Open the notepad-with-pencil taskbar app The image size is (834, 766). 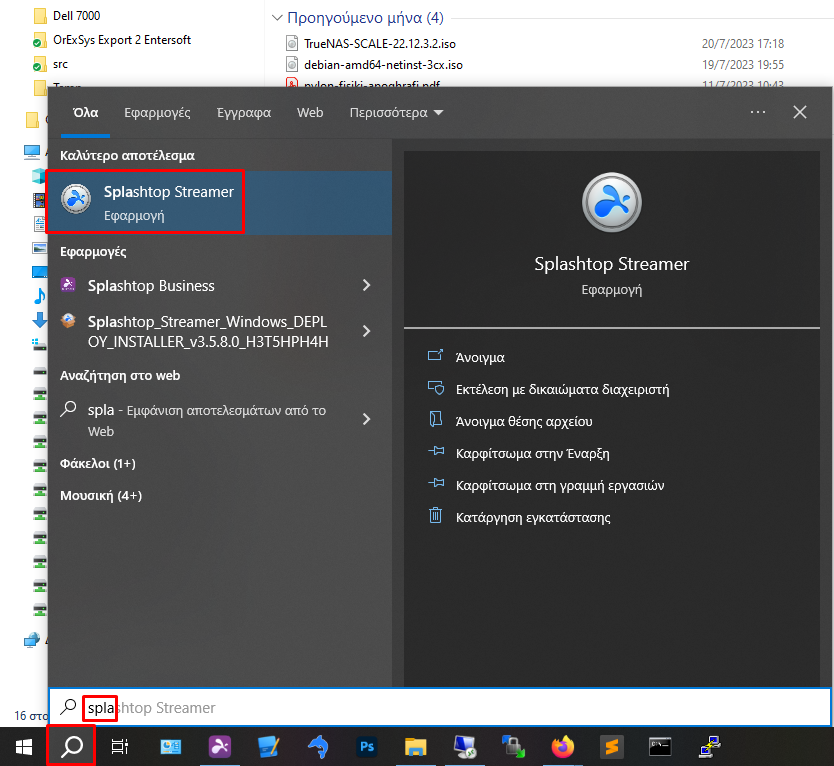269,747
